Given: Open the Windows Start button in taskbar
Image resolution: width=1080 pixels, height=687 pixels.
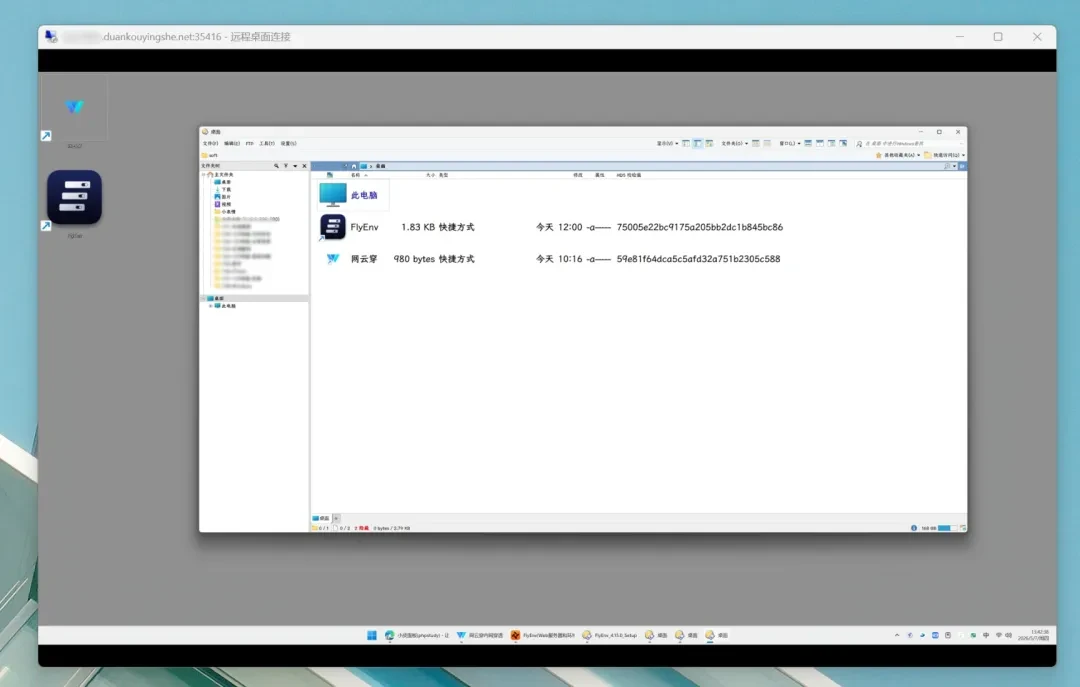Looking at the screenshot, I should [372, 635].
